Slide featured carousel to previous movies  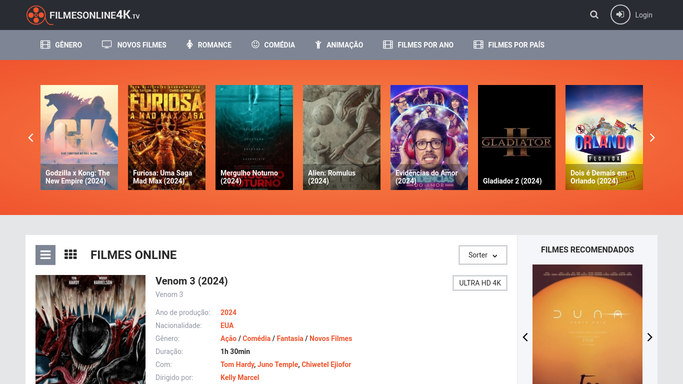pos(30,138)
